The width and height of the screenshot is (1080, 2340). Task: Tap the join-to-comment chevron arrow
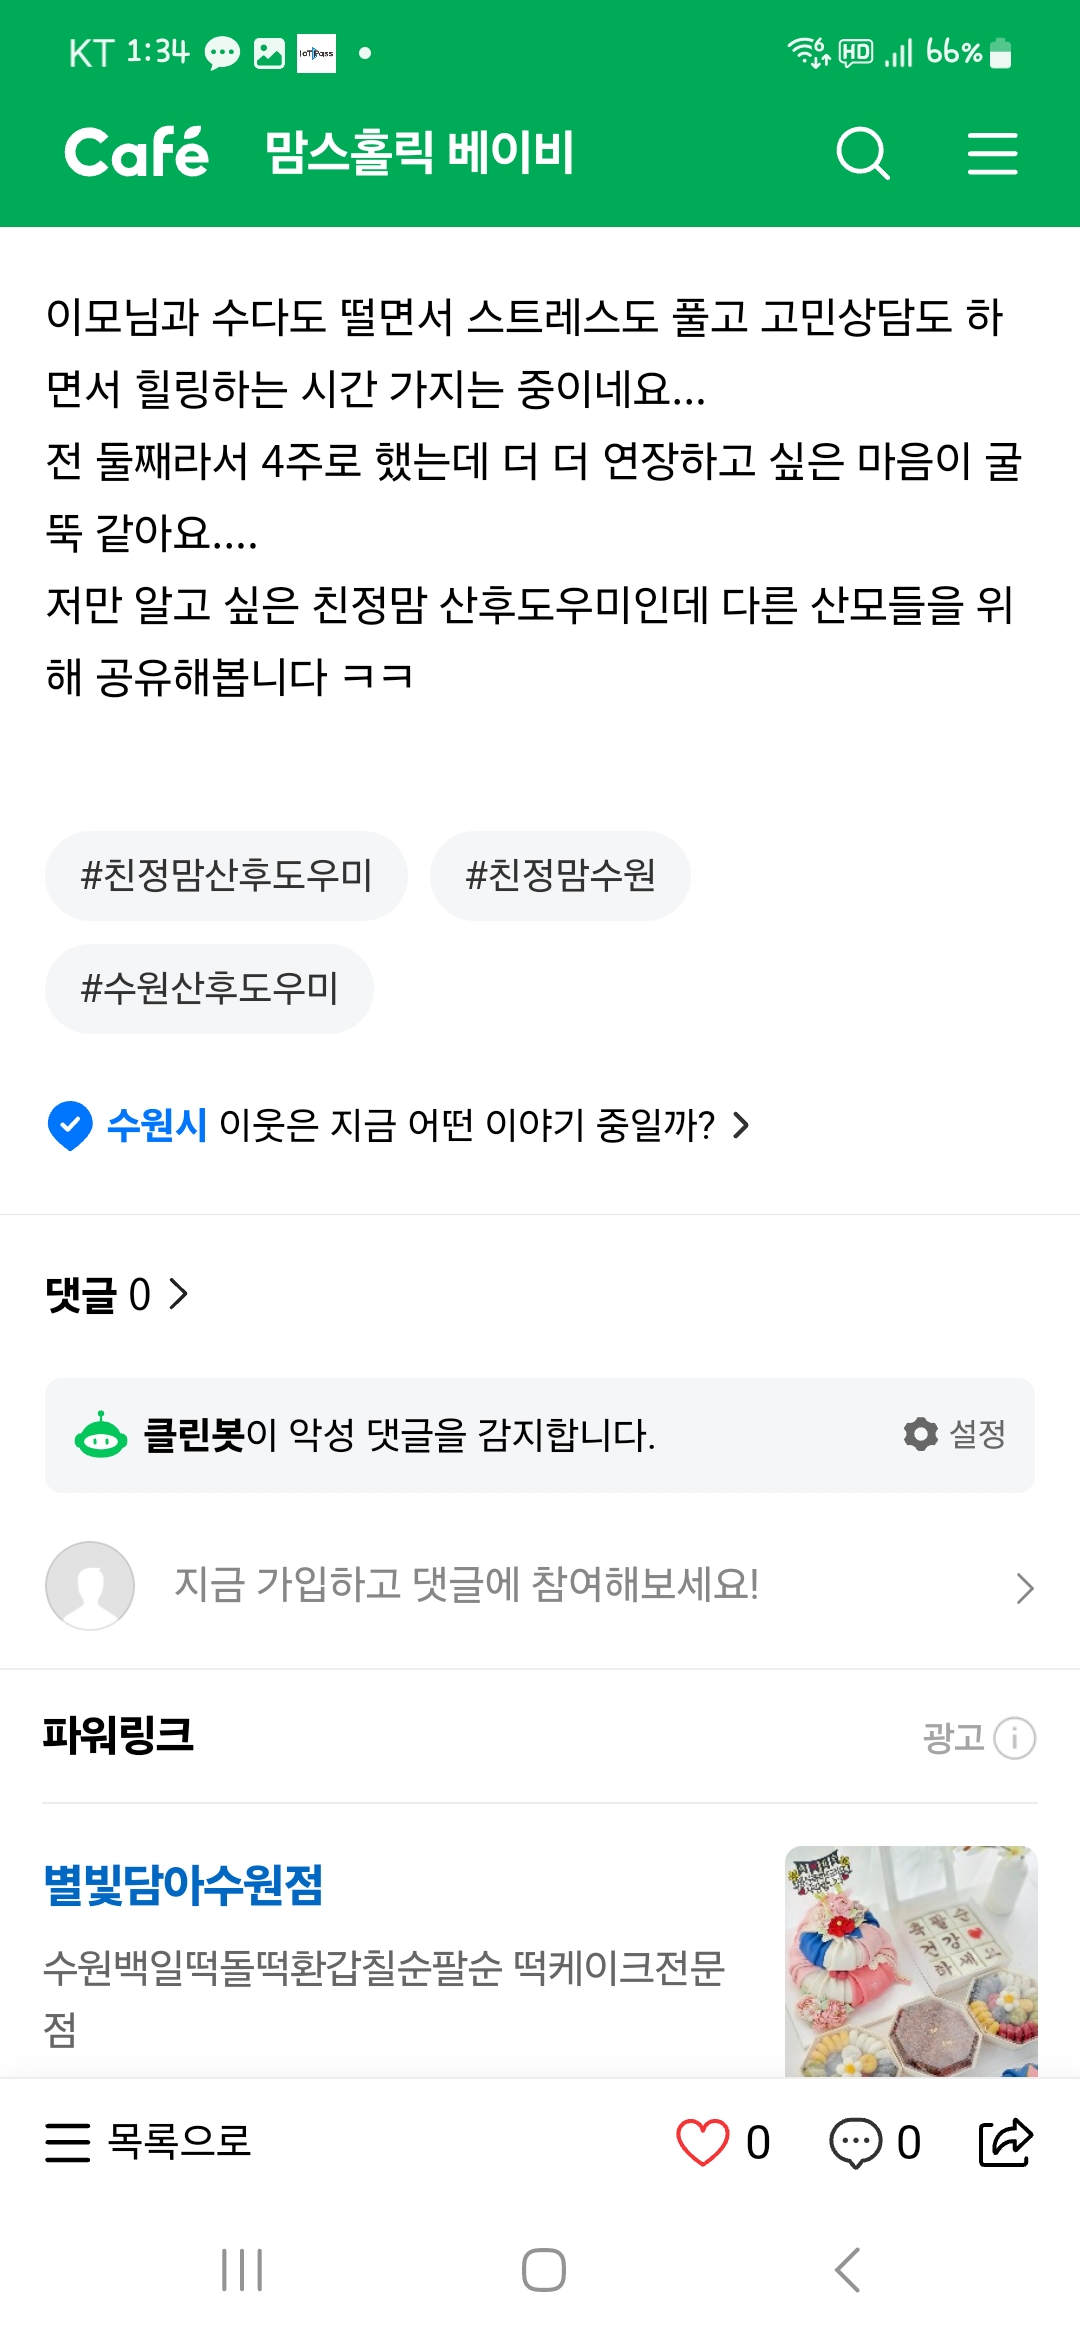1024,1587
